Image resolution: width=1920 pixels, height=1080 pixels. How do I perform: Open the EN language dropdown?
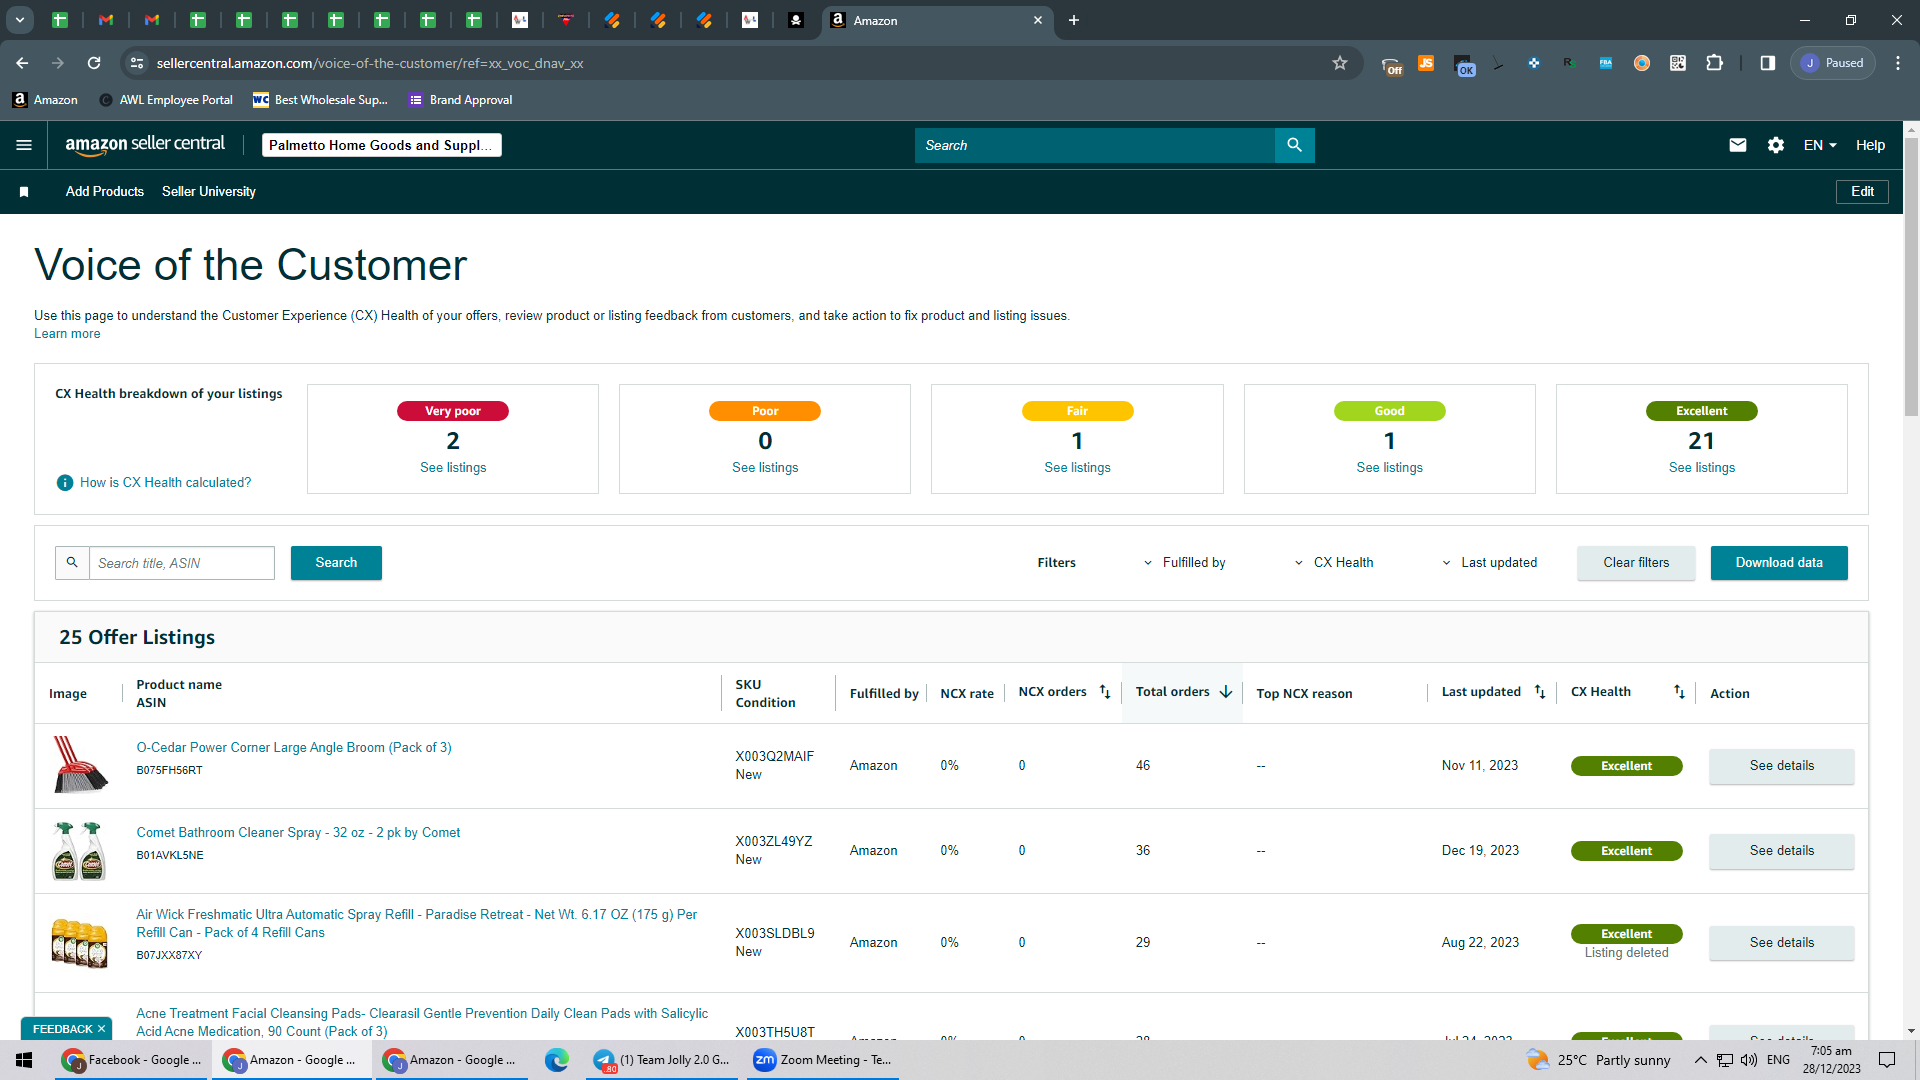[x=1820, y=145]
